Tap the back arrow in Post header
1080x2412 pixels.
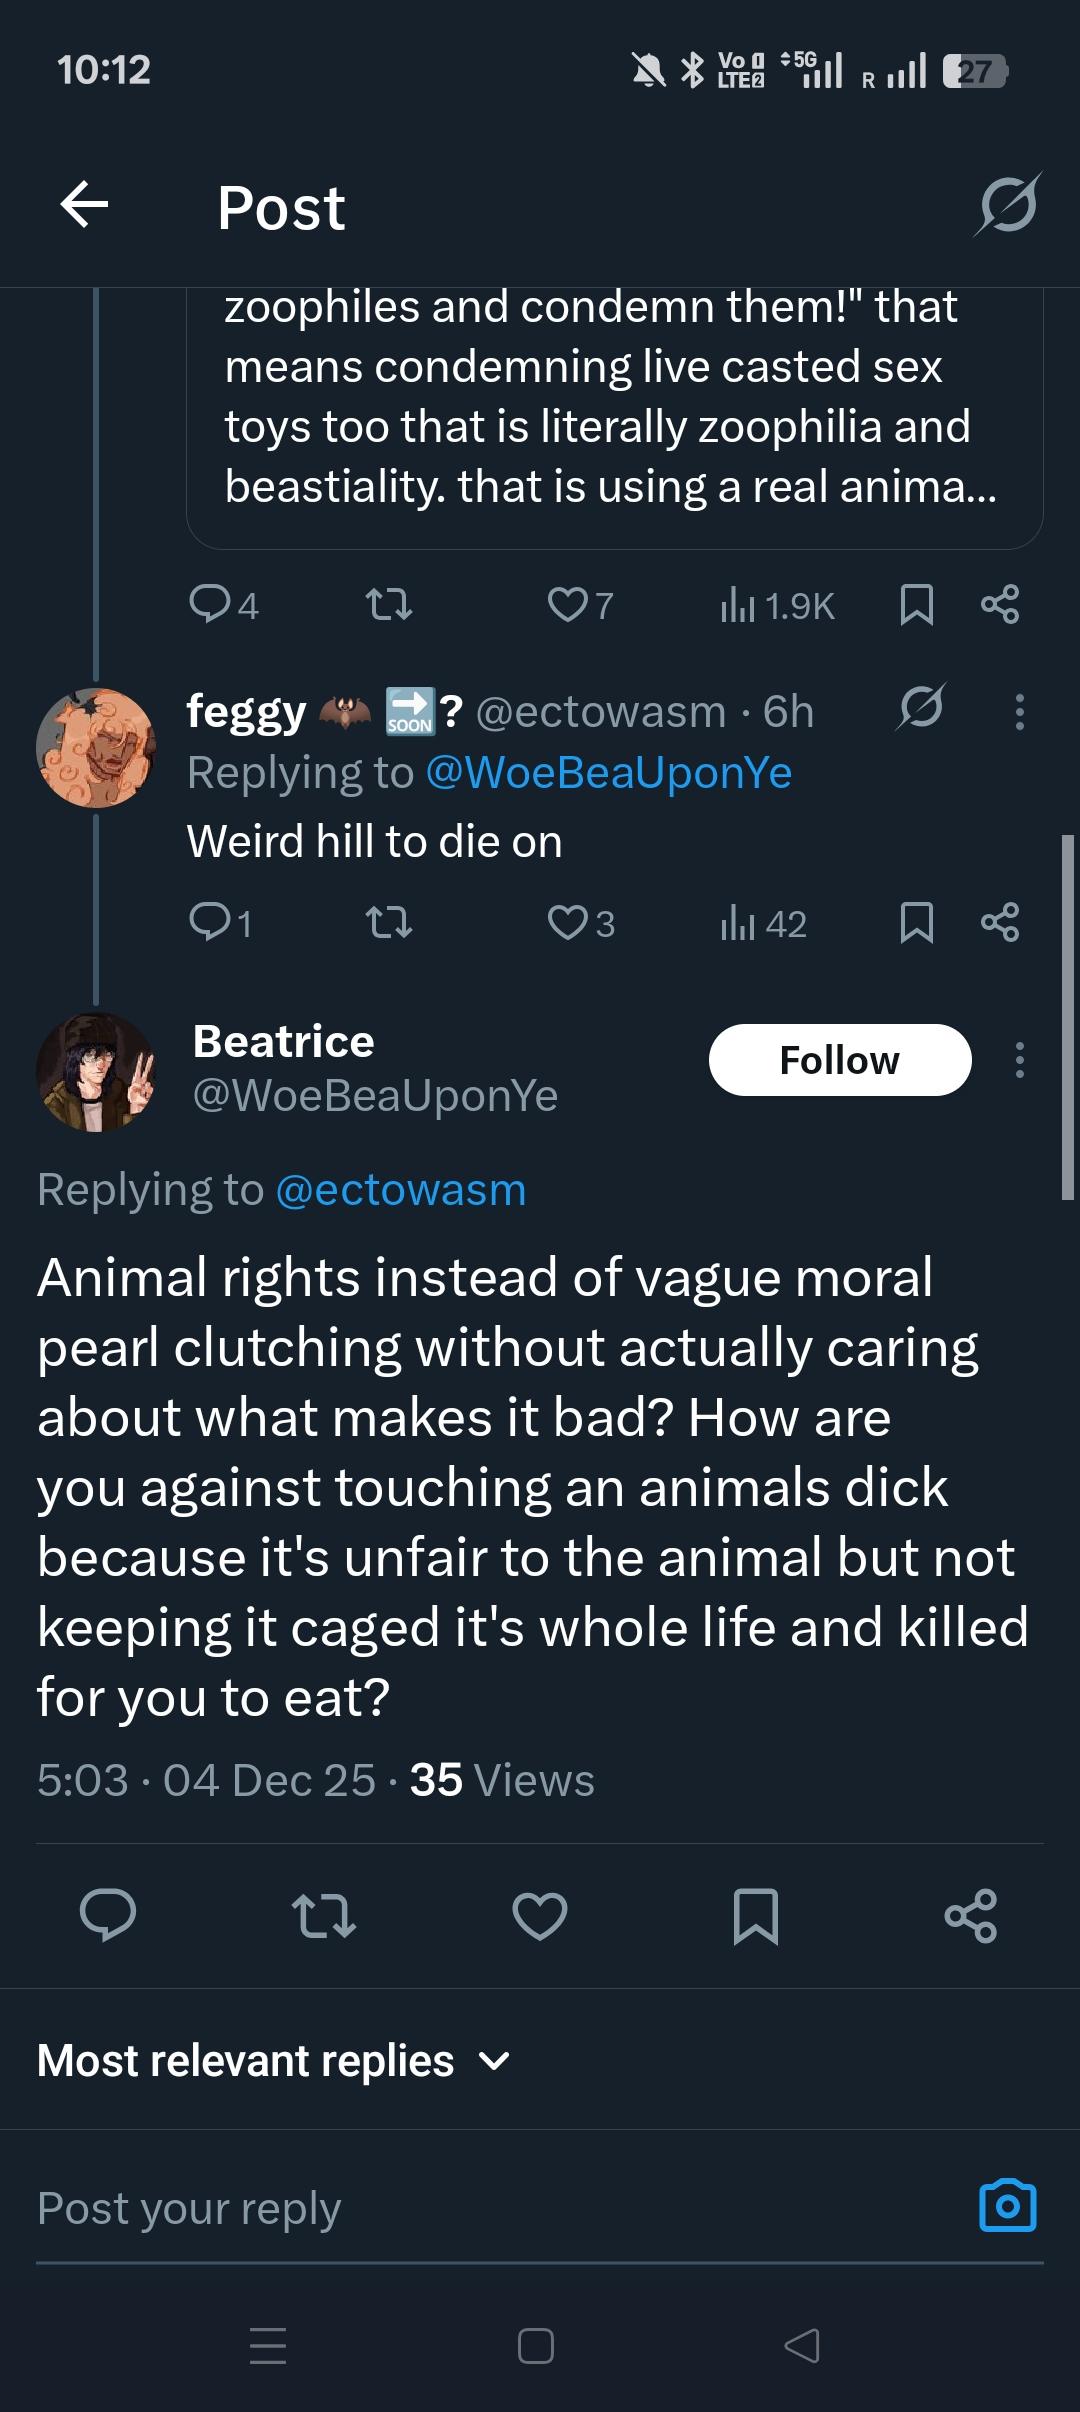[x=84, y=206]
